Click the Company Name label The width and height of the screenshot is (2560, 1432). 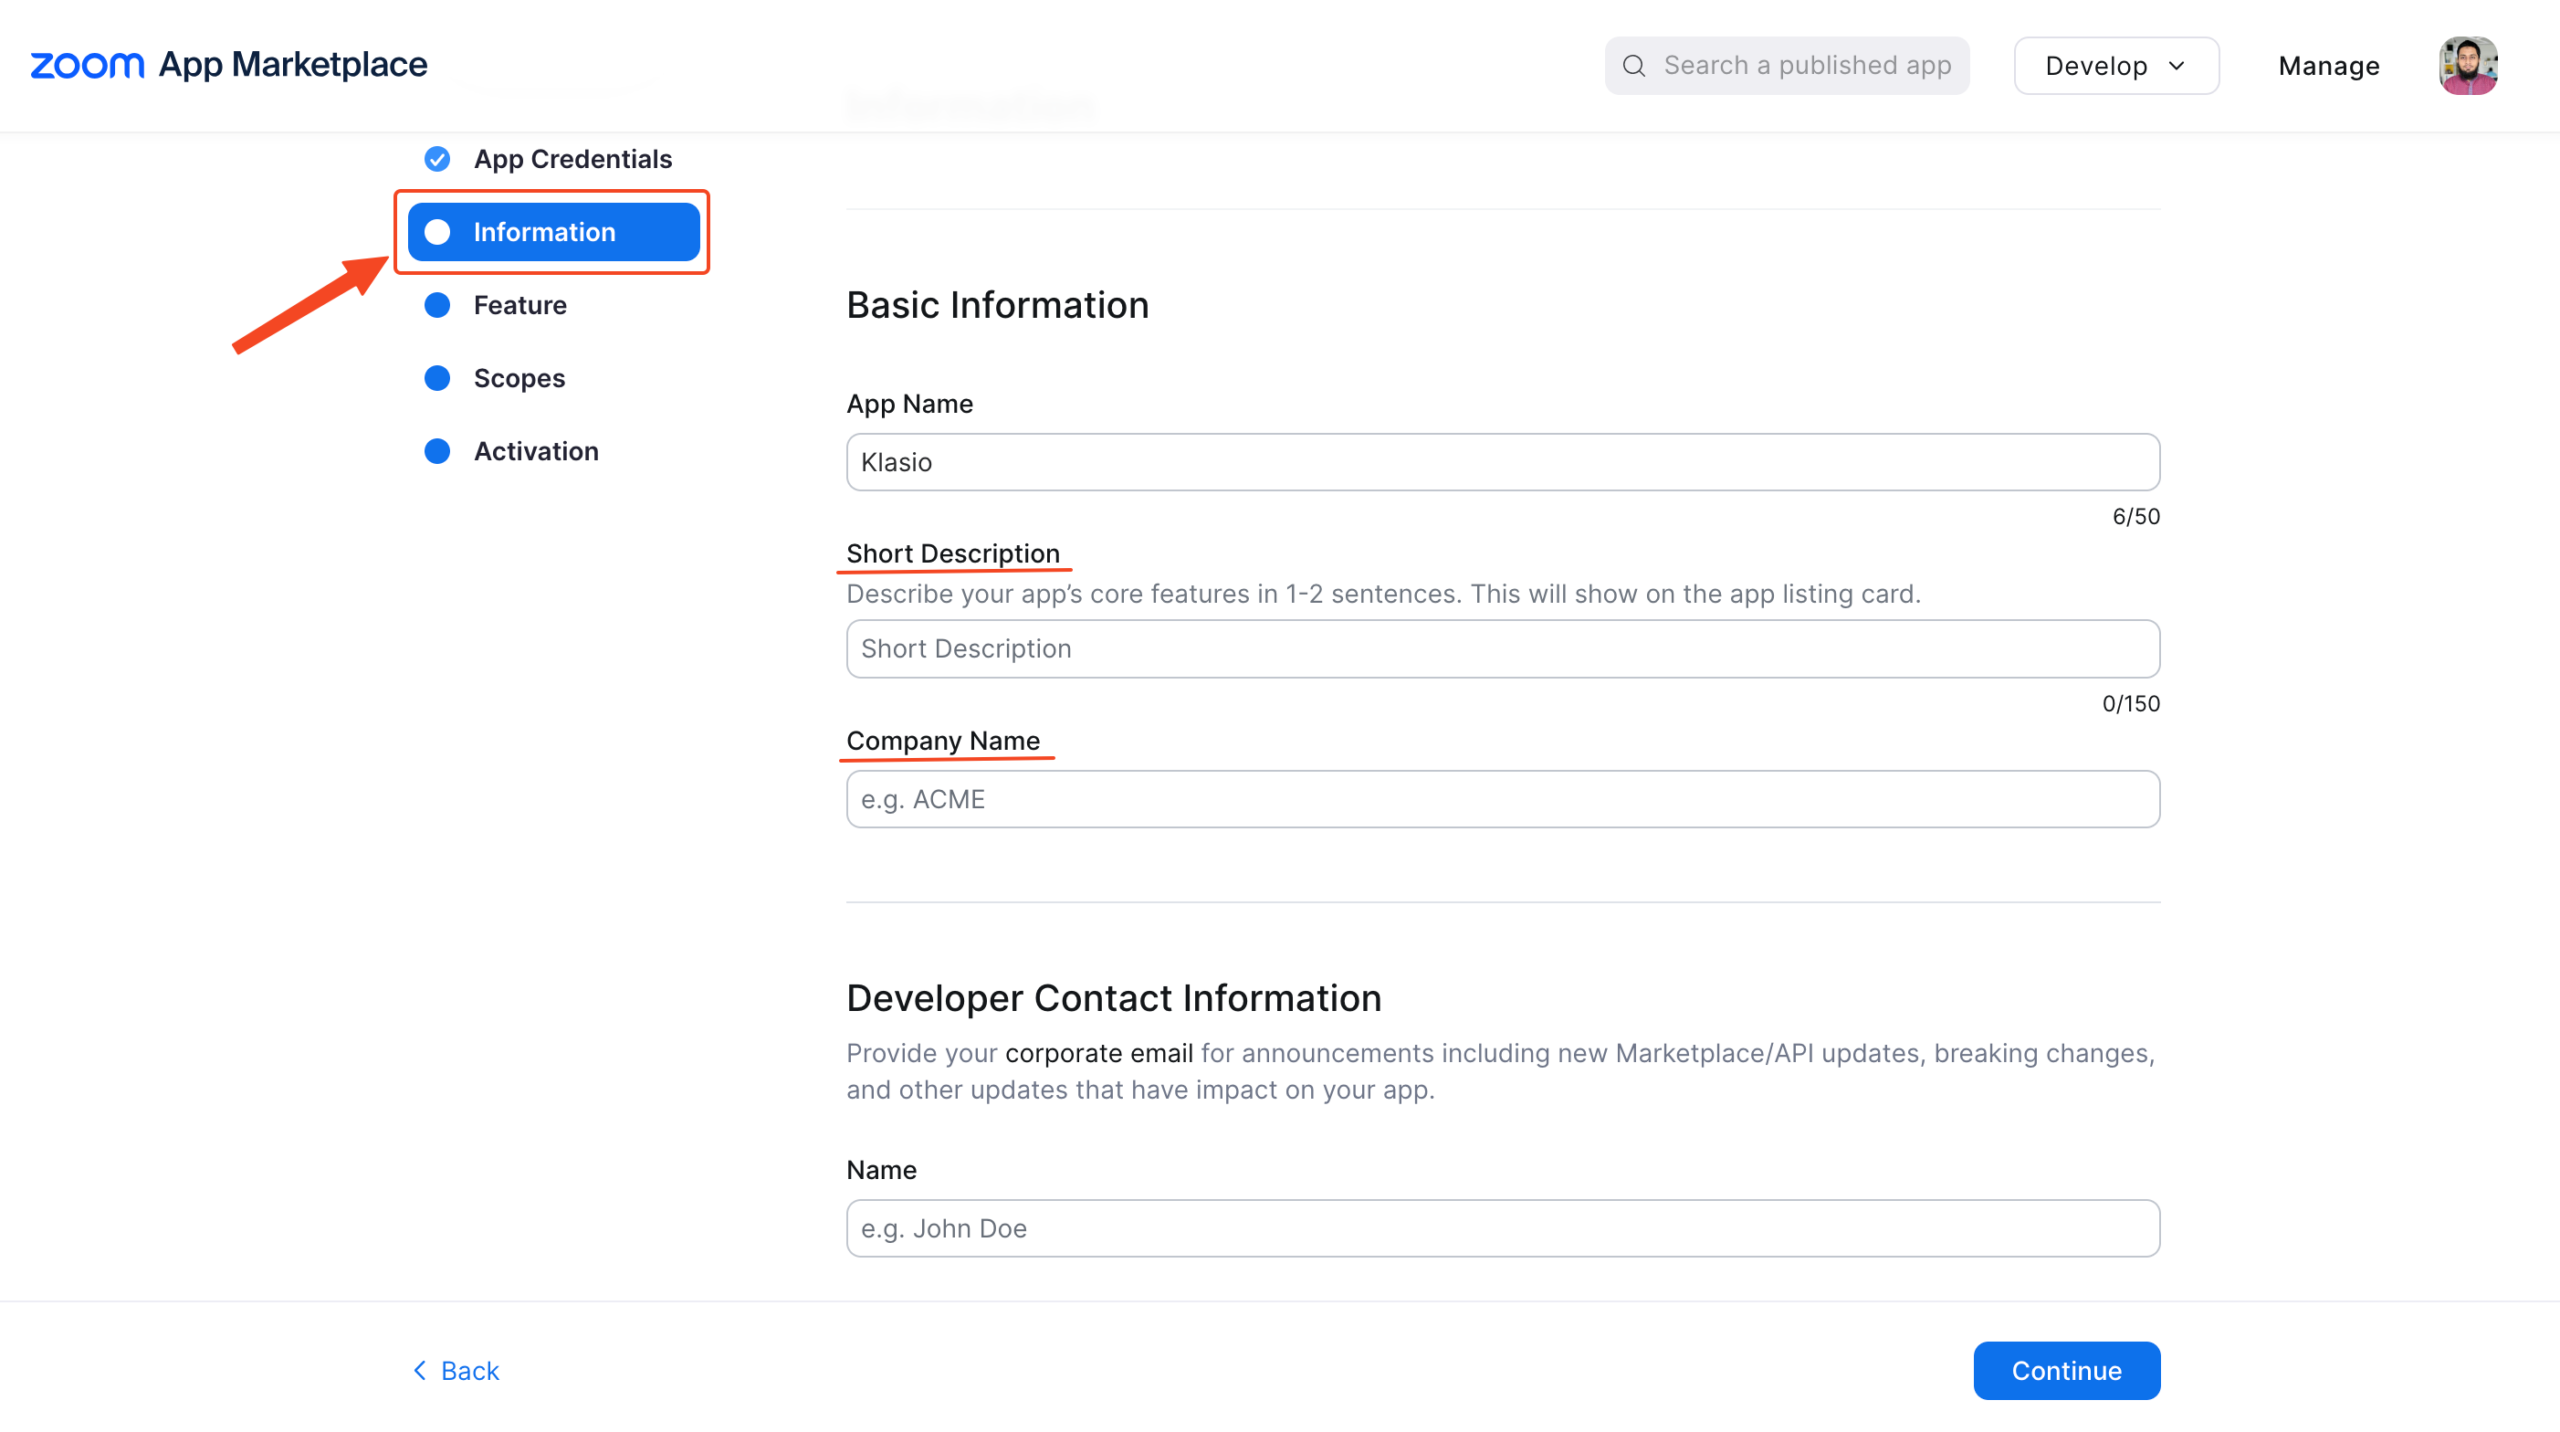click(942, 740)
